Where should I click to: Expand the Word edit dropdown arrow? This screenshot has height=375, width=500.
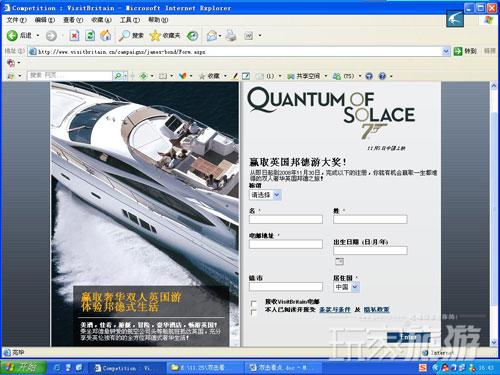pos(260,36)
